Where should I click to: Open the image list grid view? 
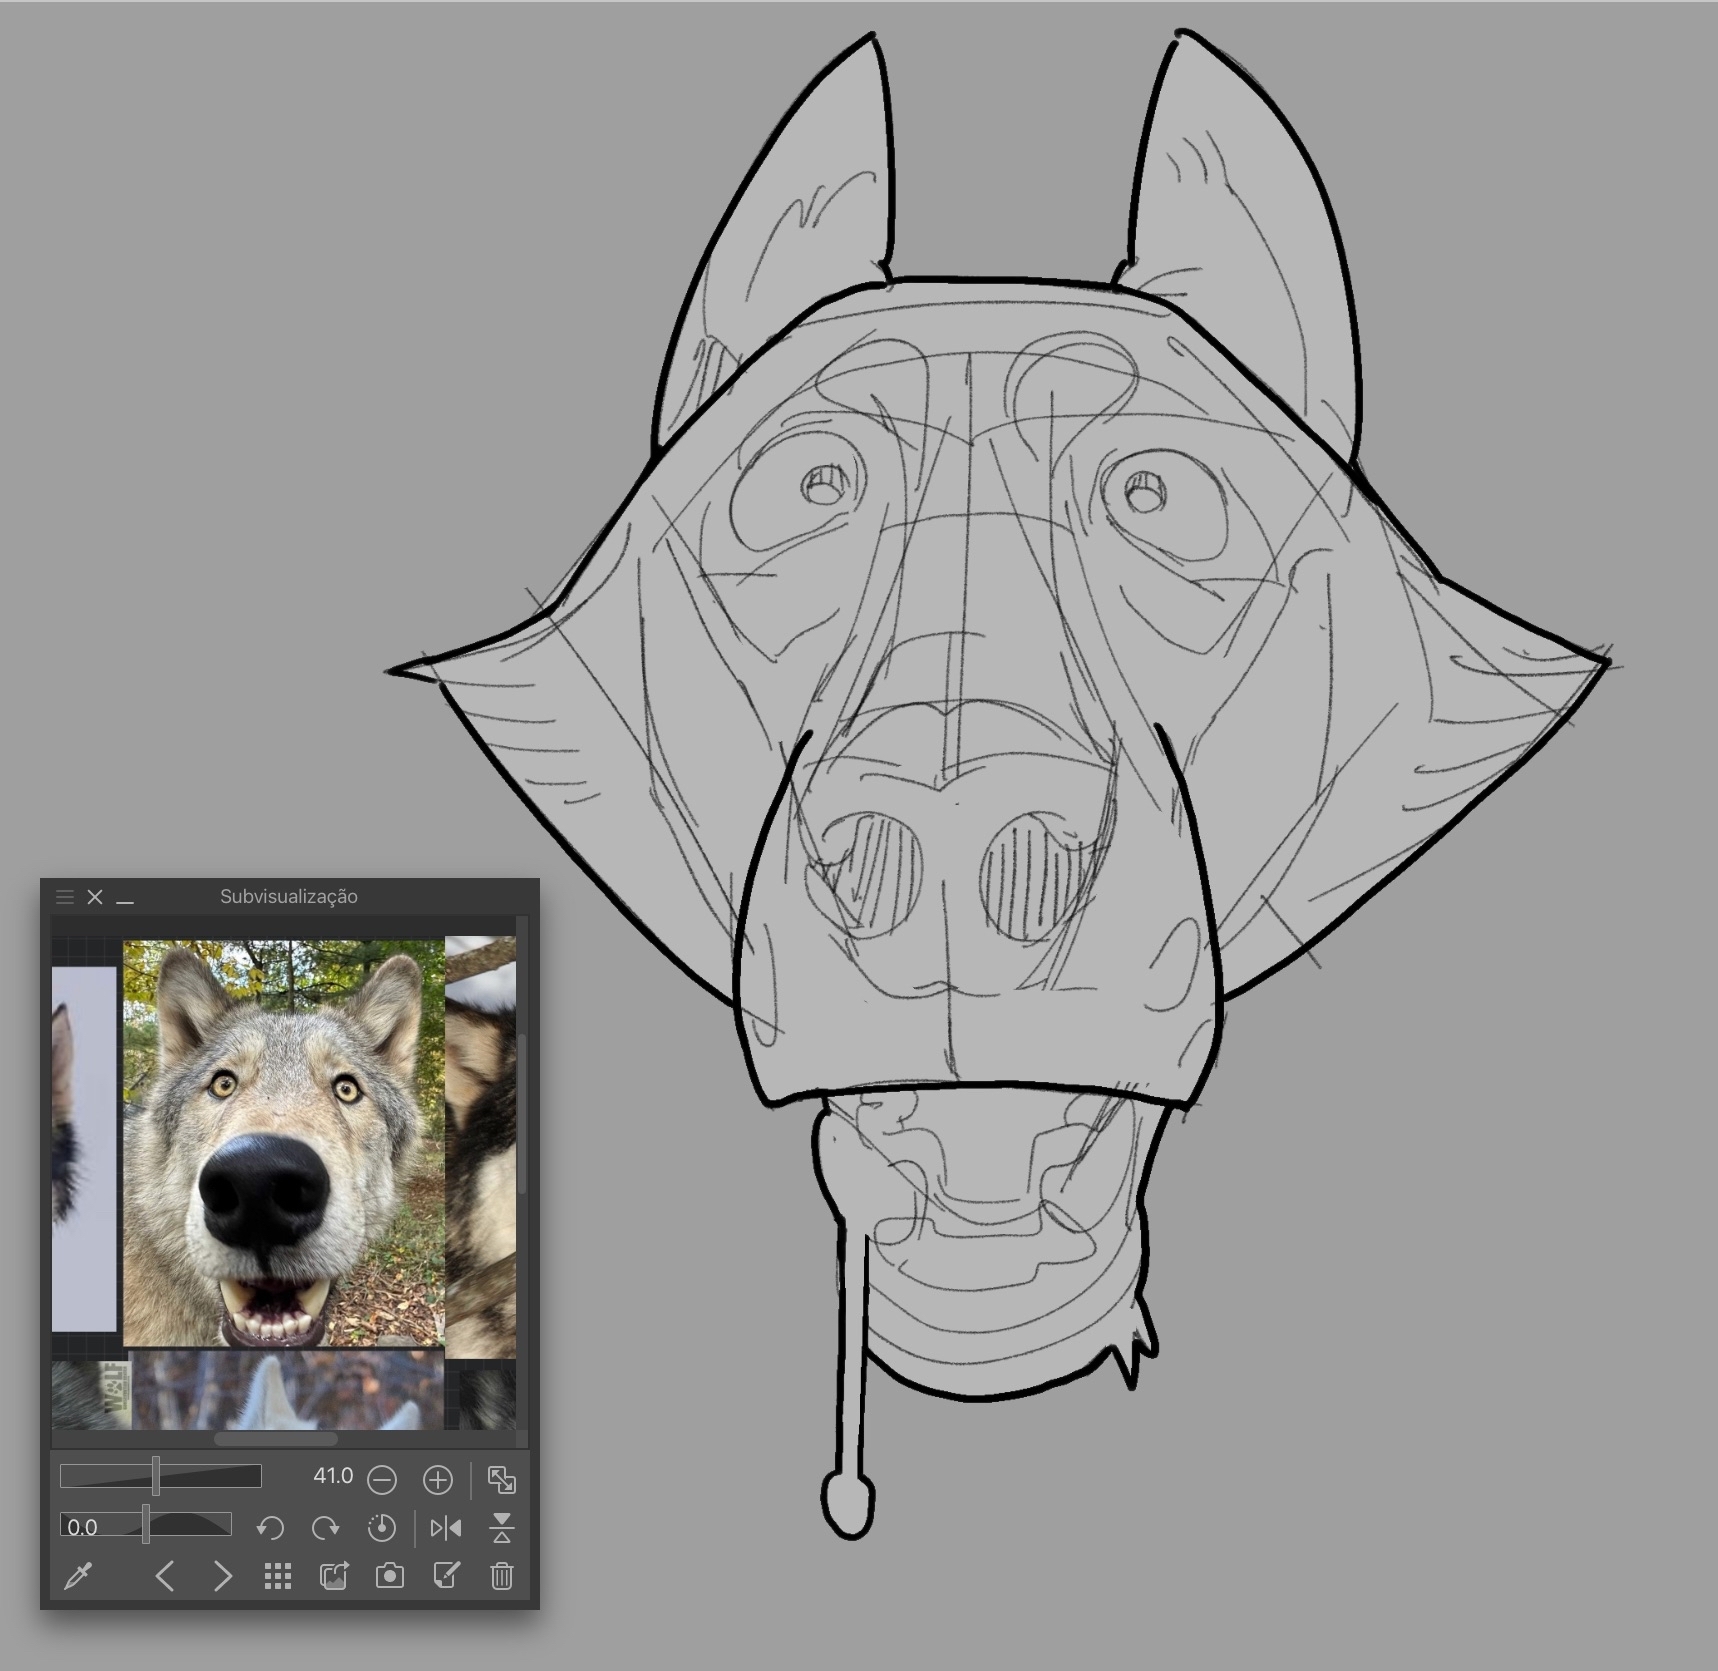tap(278, 1577)
